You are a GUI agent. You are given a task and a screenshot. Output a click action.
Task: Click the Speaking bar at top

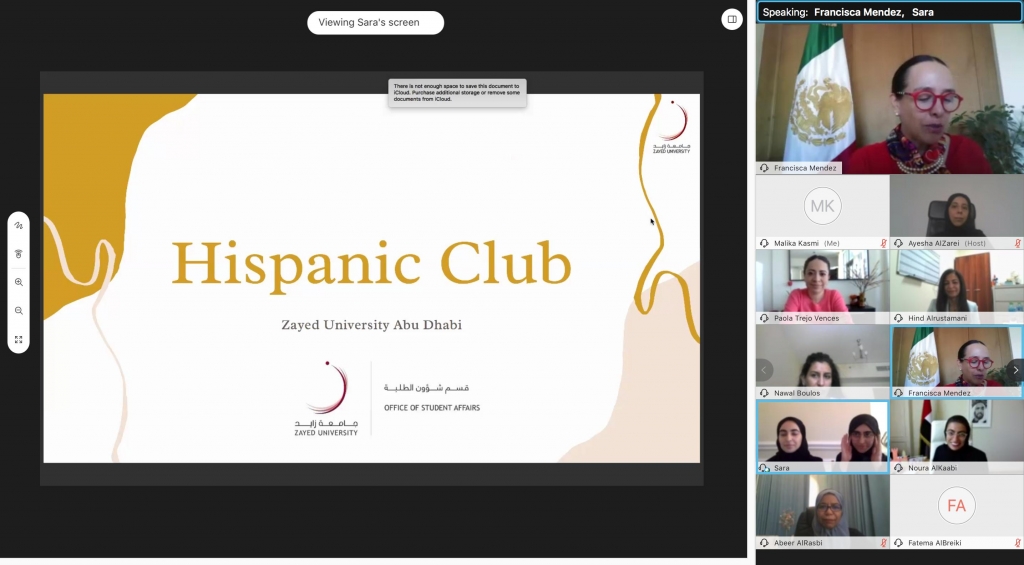point(888,12)
